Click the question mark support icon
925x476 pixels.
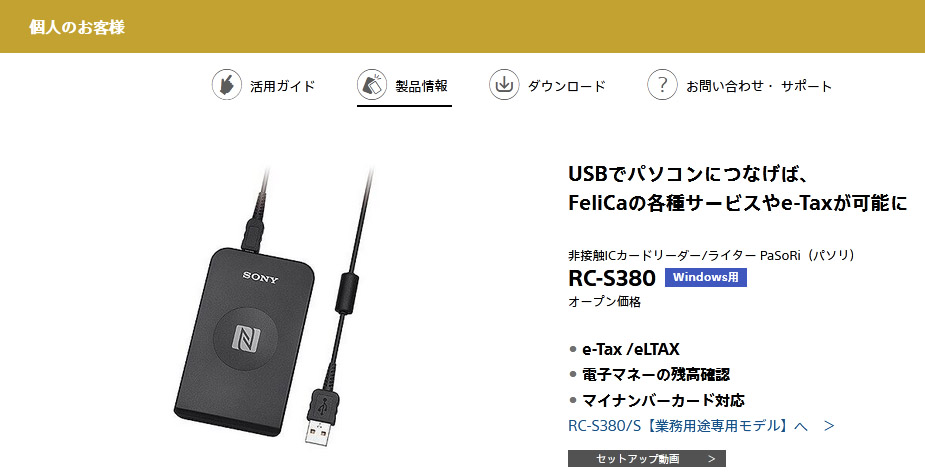662,85
